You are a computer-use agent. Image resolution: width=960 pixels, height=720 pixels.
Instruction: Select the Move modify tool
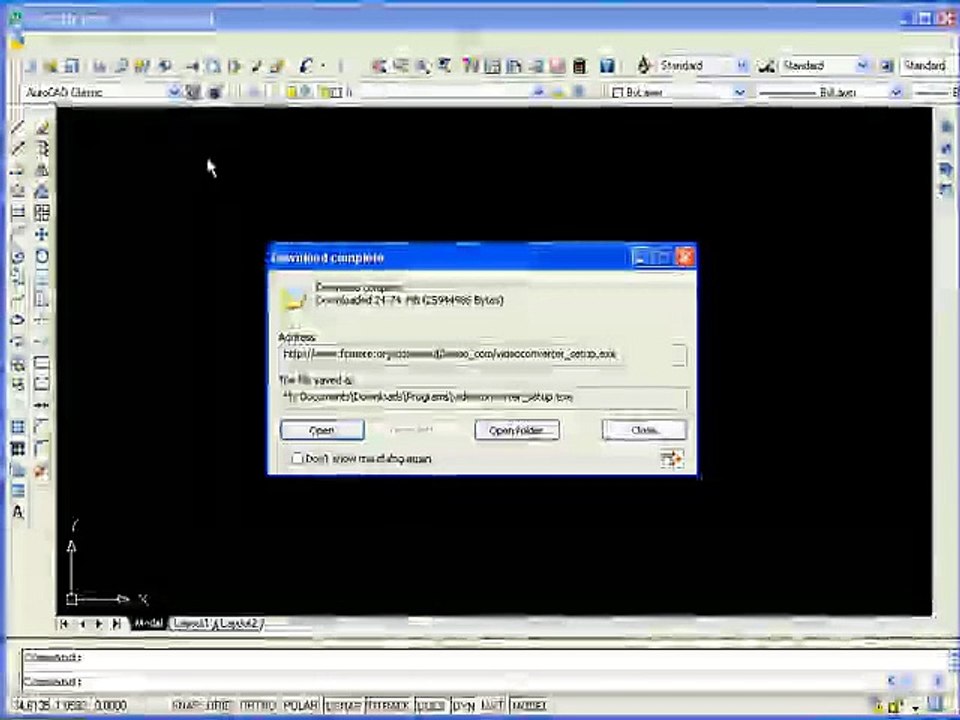tap(42, 234)
